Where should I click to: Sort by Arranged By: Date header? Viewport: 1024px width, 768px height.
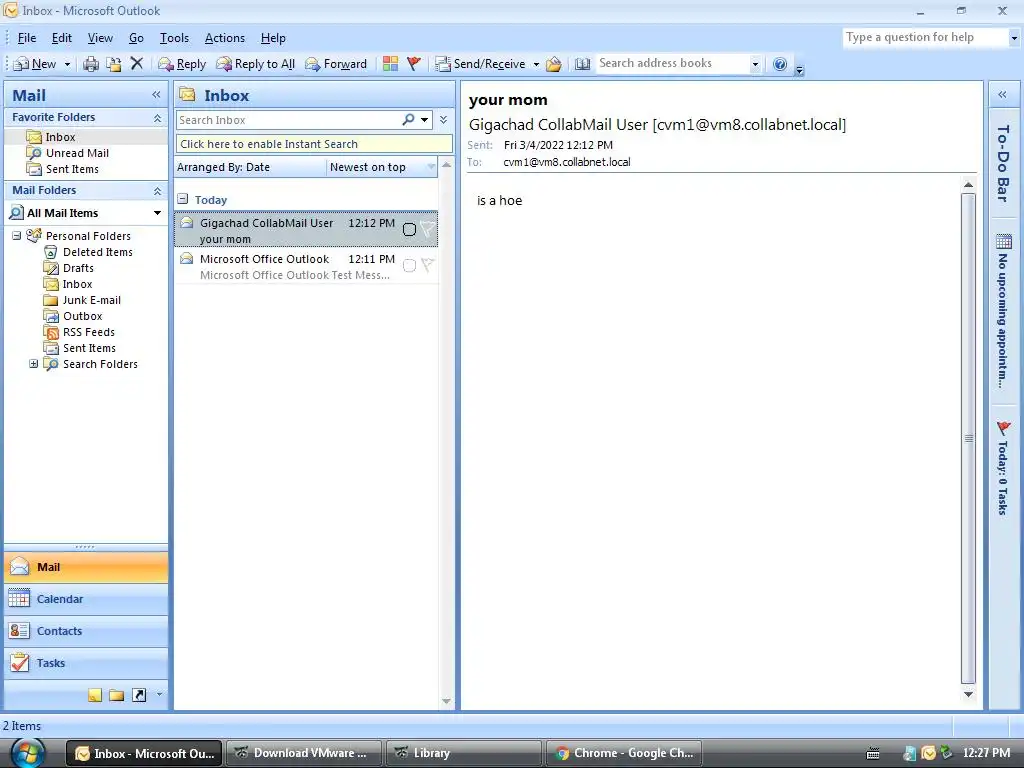pos(251,167)
